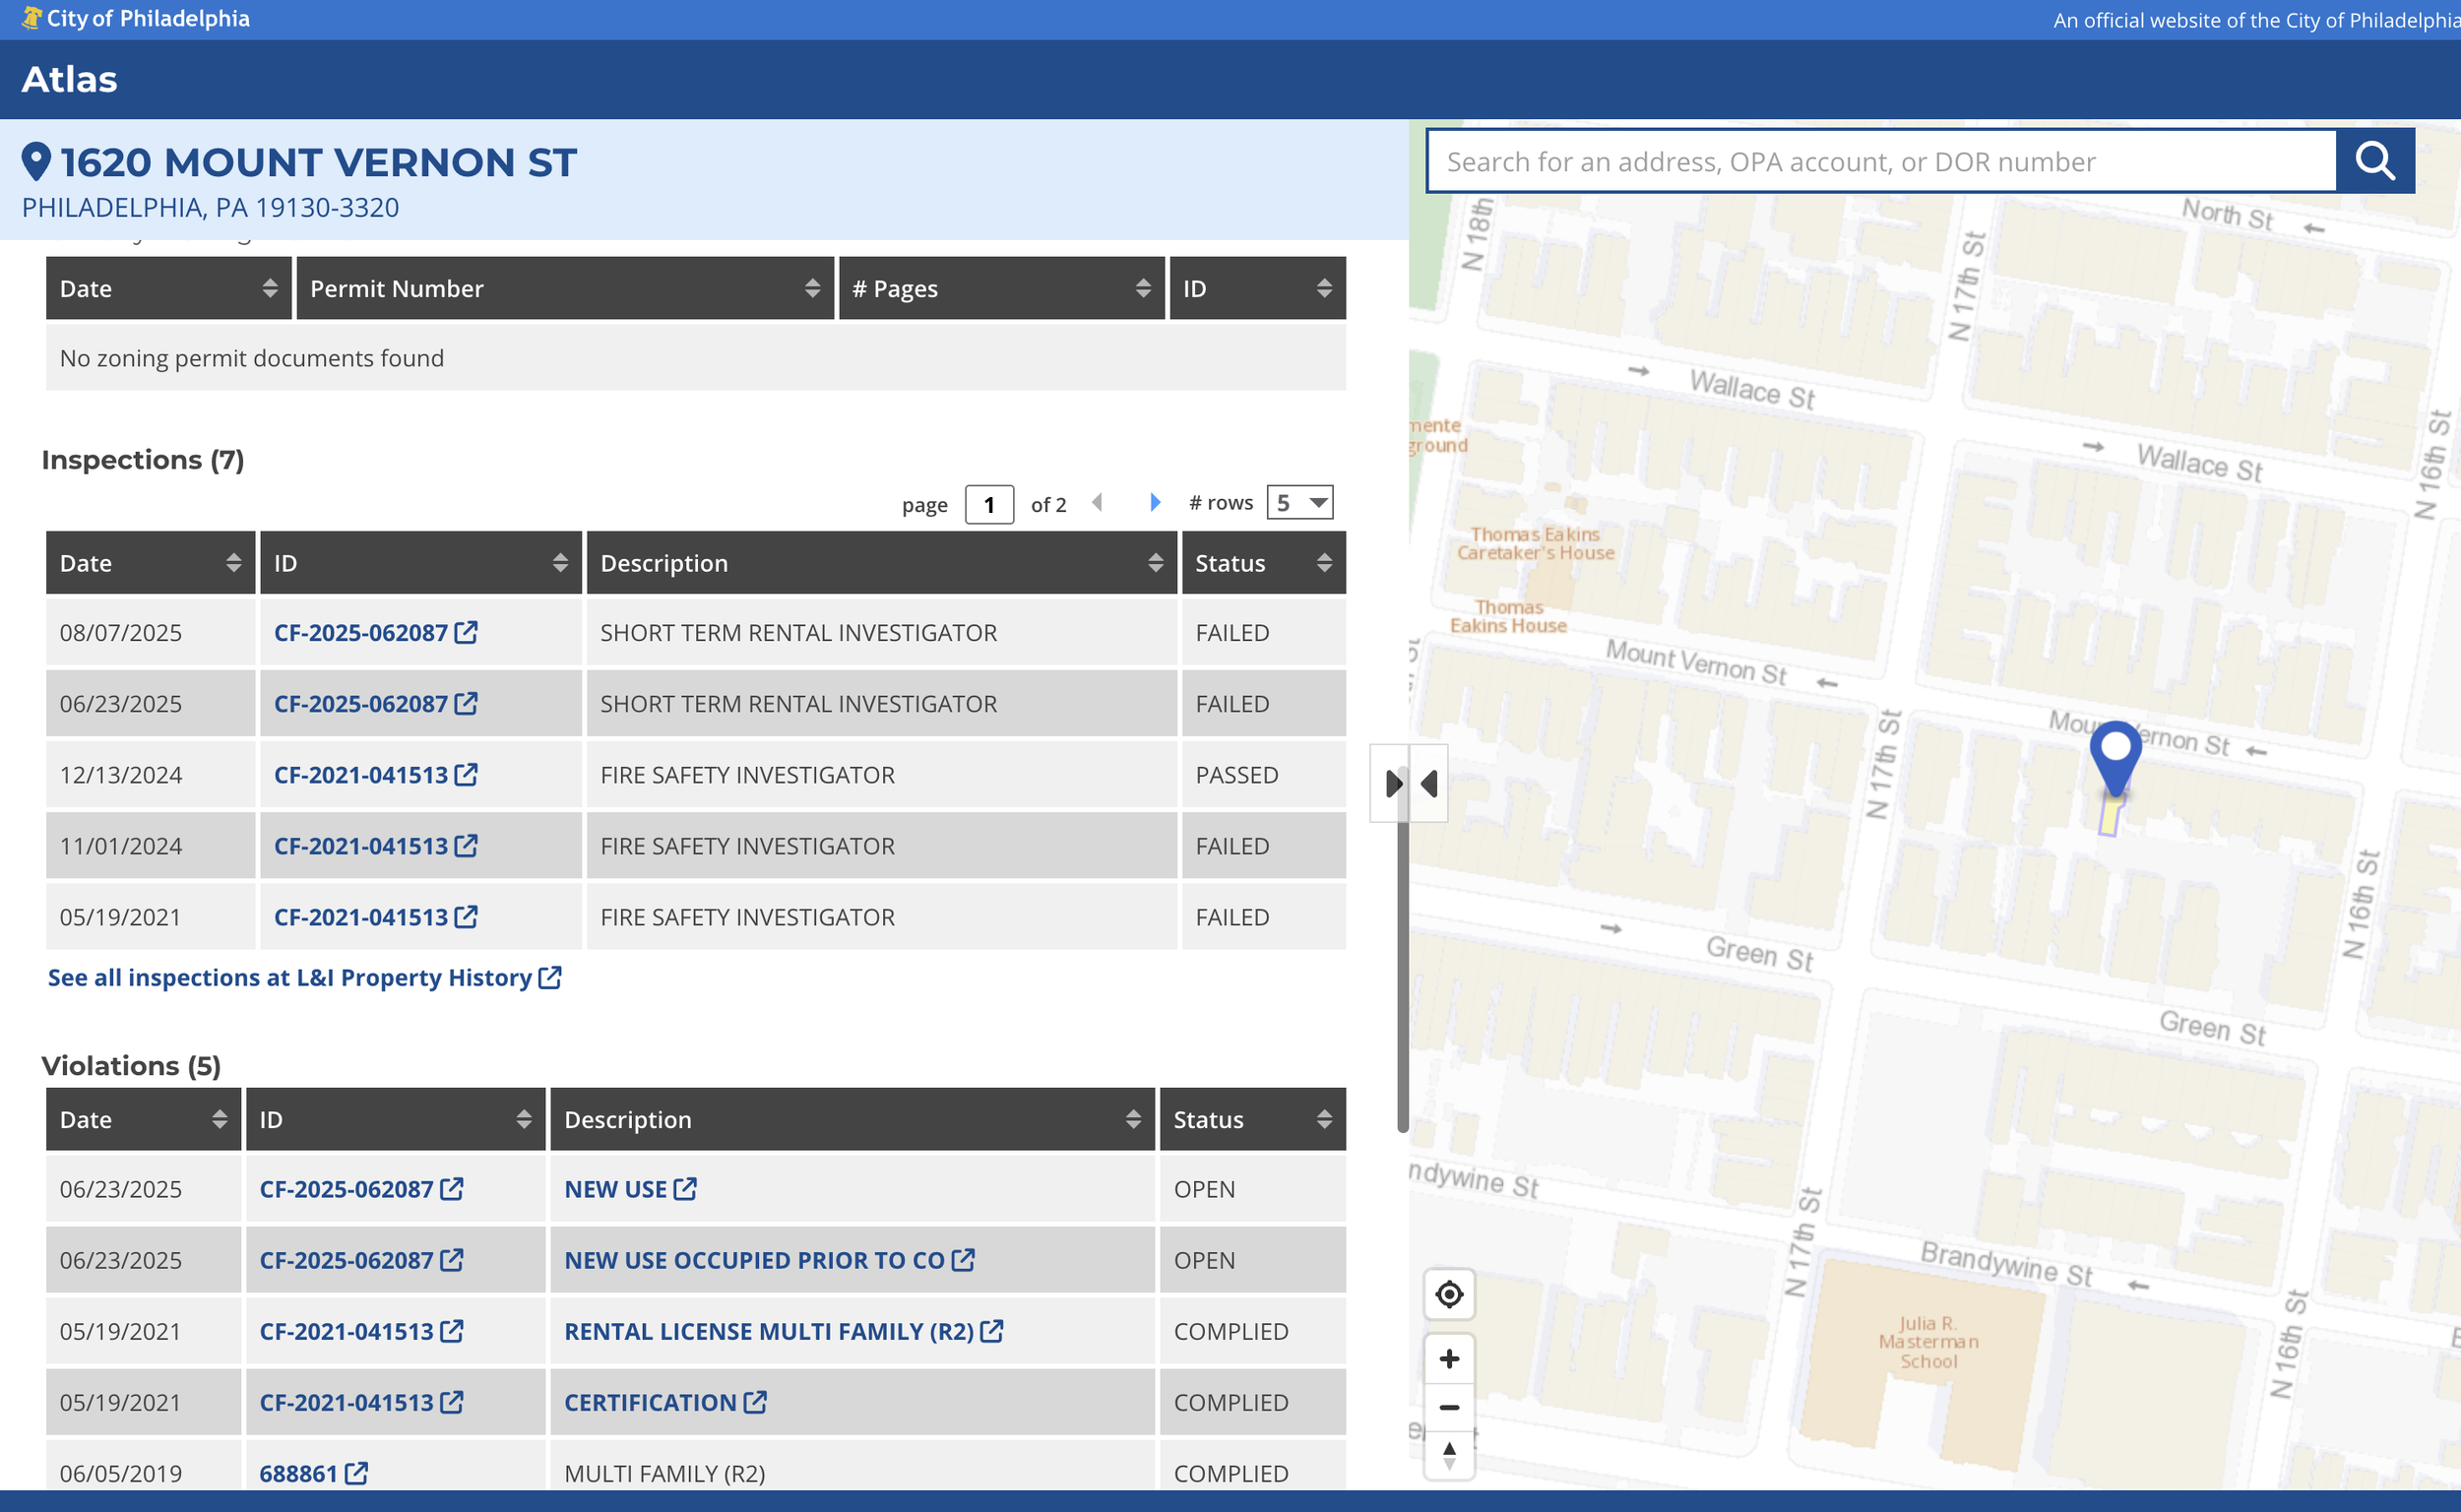This screenshot has width=2461, height=1512.
Task: Zoom in the map with plus
Action: (1448, 1358)
